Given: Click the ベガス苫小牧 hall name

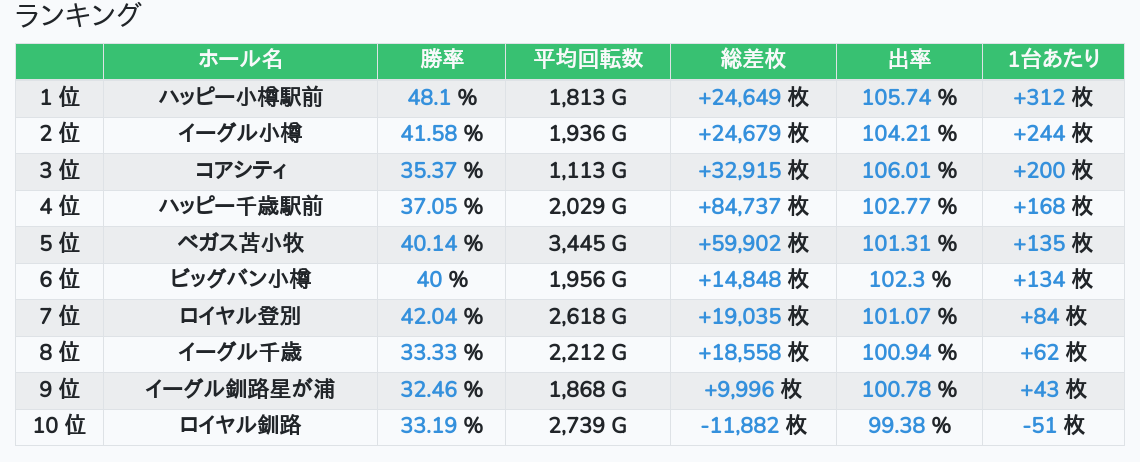Looking at the screenshot, I should [x=240, y=243].
